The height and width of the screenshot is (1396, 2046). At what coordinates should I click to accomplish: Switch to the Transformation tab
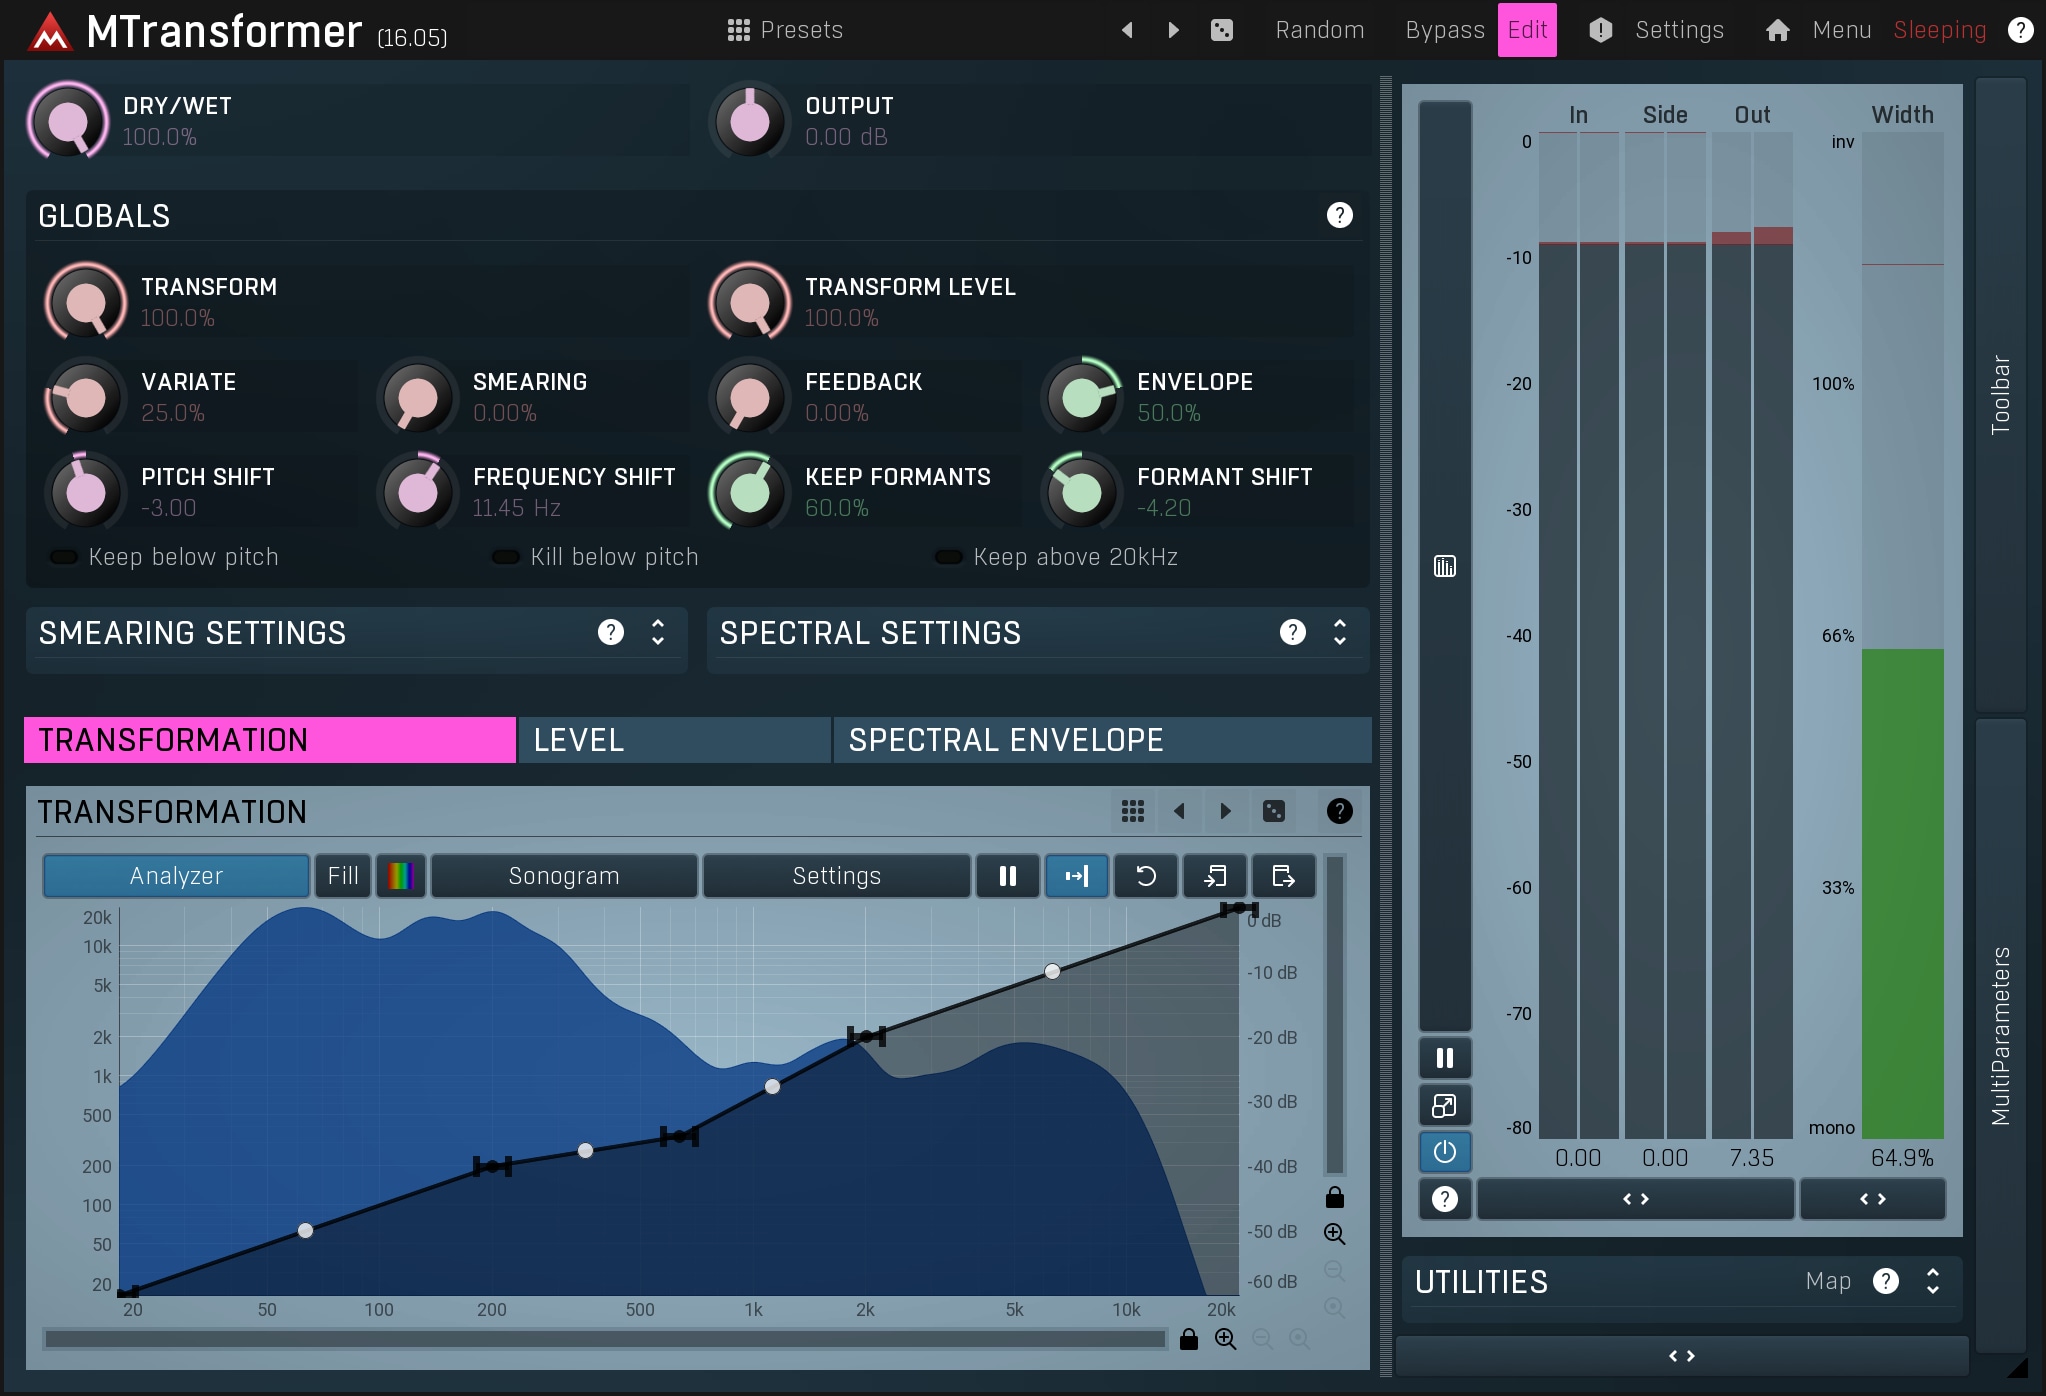(x=270, y=740)
